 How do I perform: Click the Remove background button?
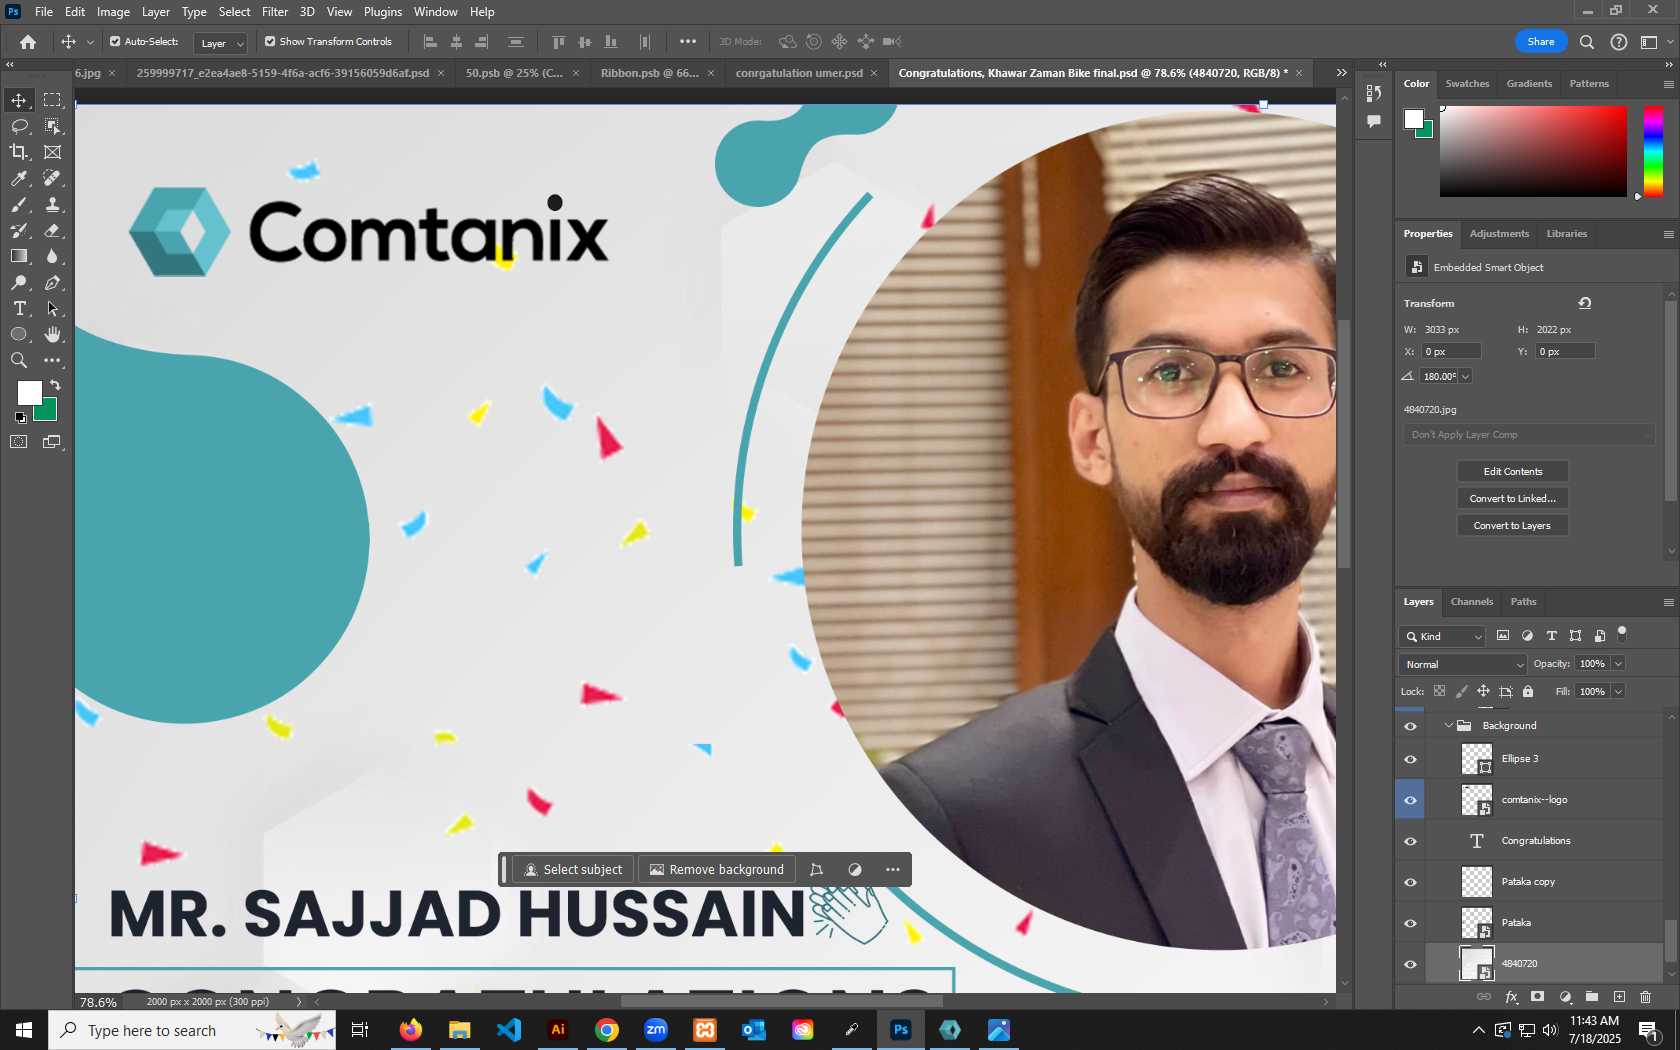click(x=717, y=870)
